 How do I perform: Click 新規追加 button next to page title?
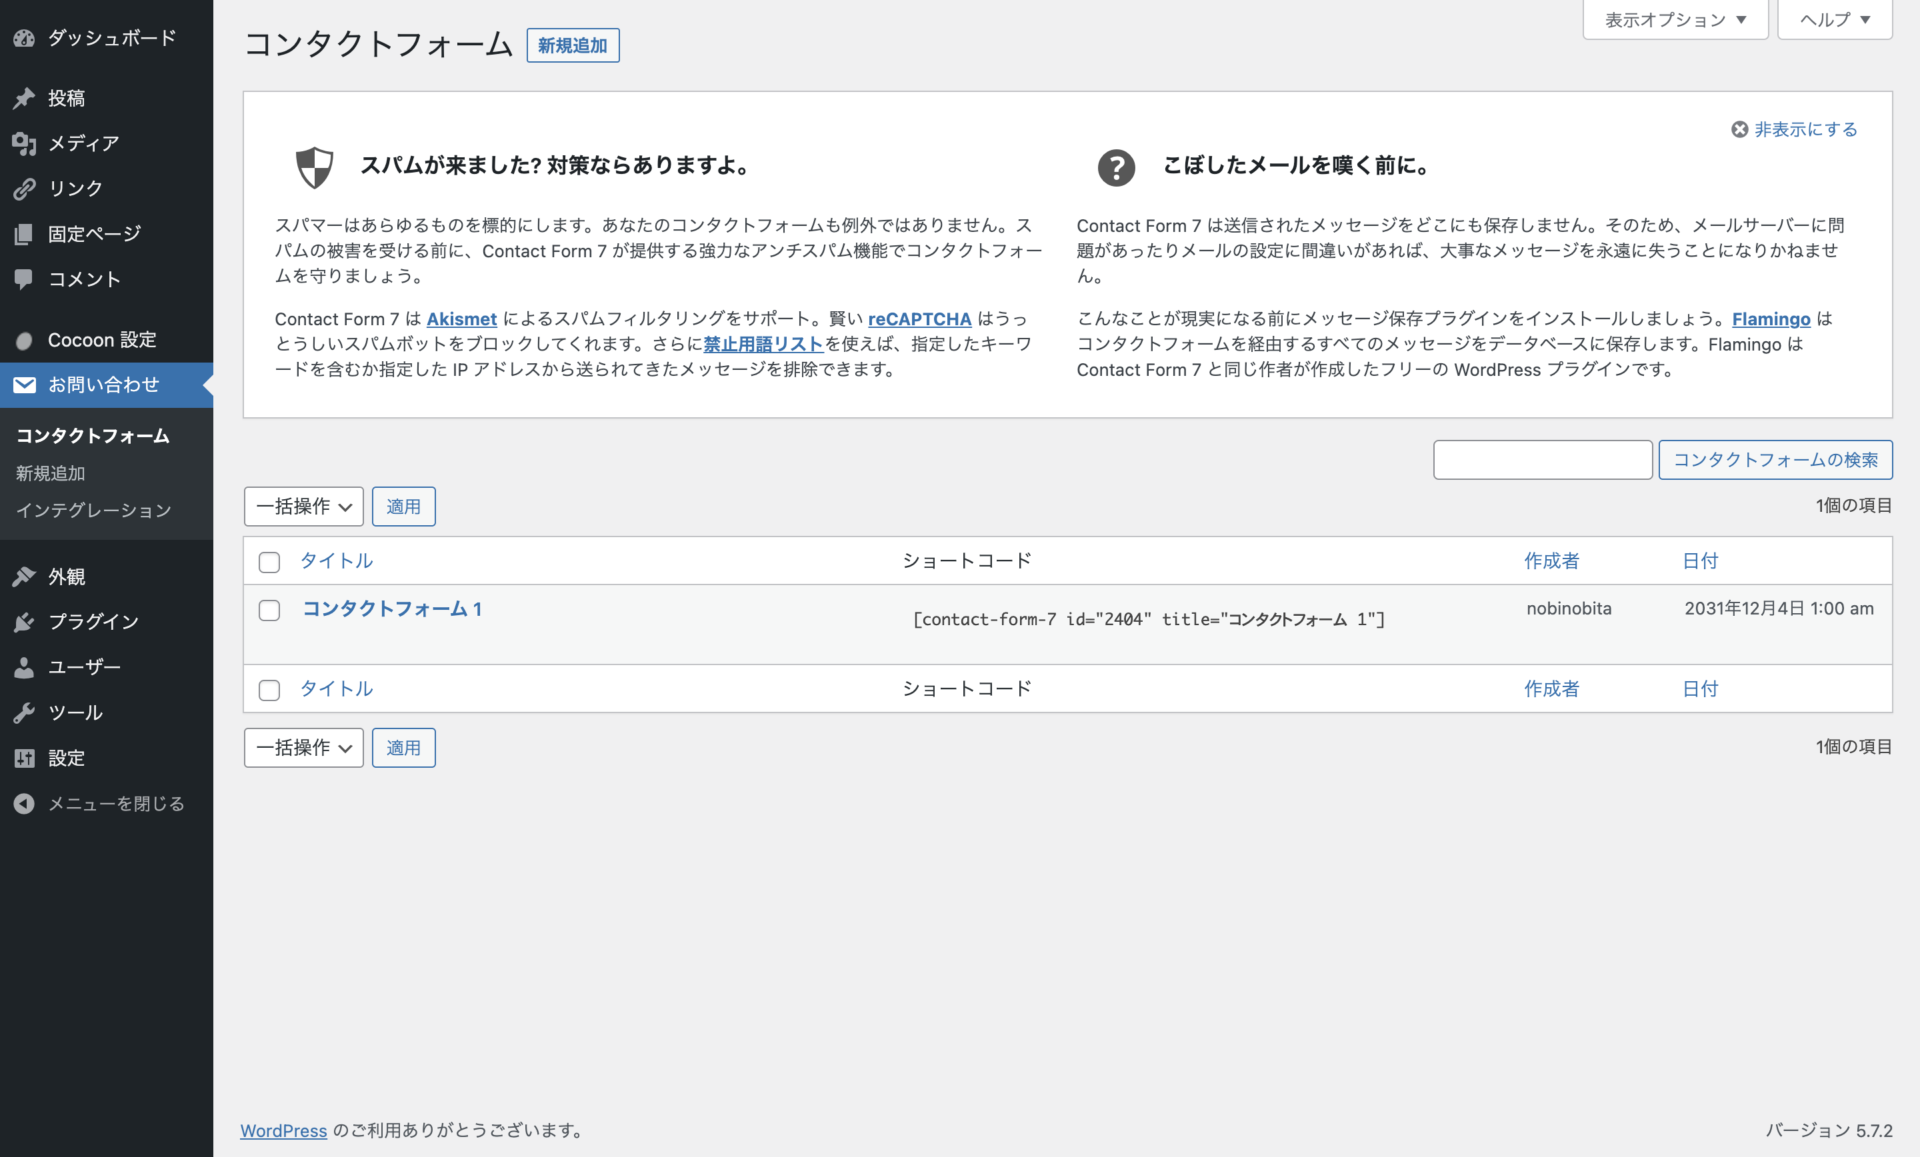pyautogui.click(x=573, y=45)
